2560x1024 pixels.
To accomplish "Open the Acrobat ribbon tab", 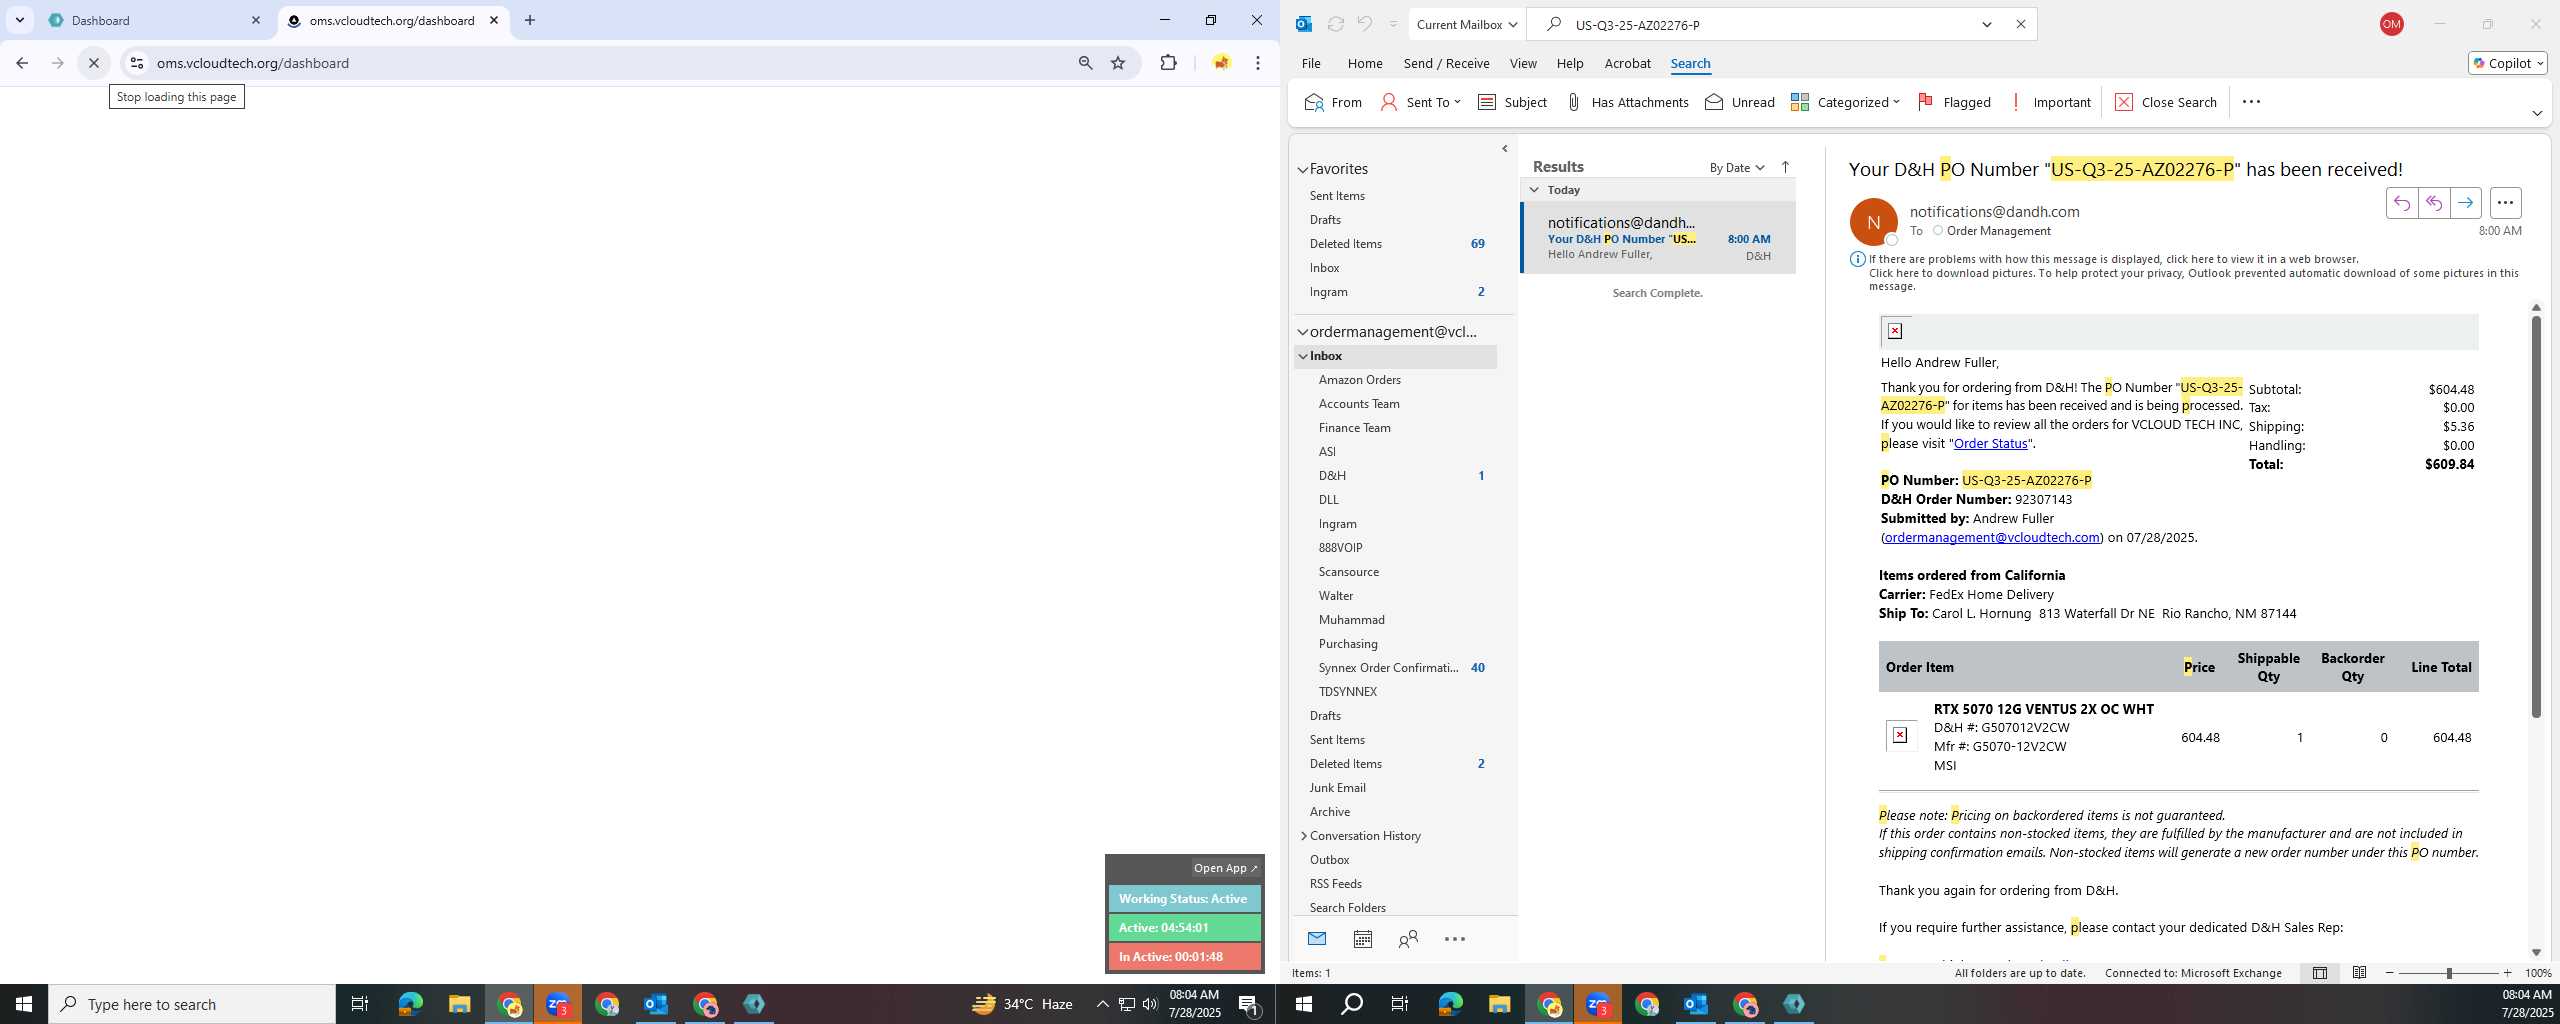I will pyautogui.click(x=1627, y=63).
